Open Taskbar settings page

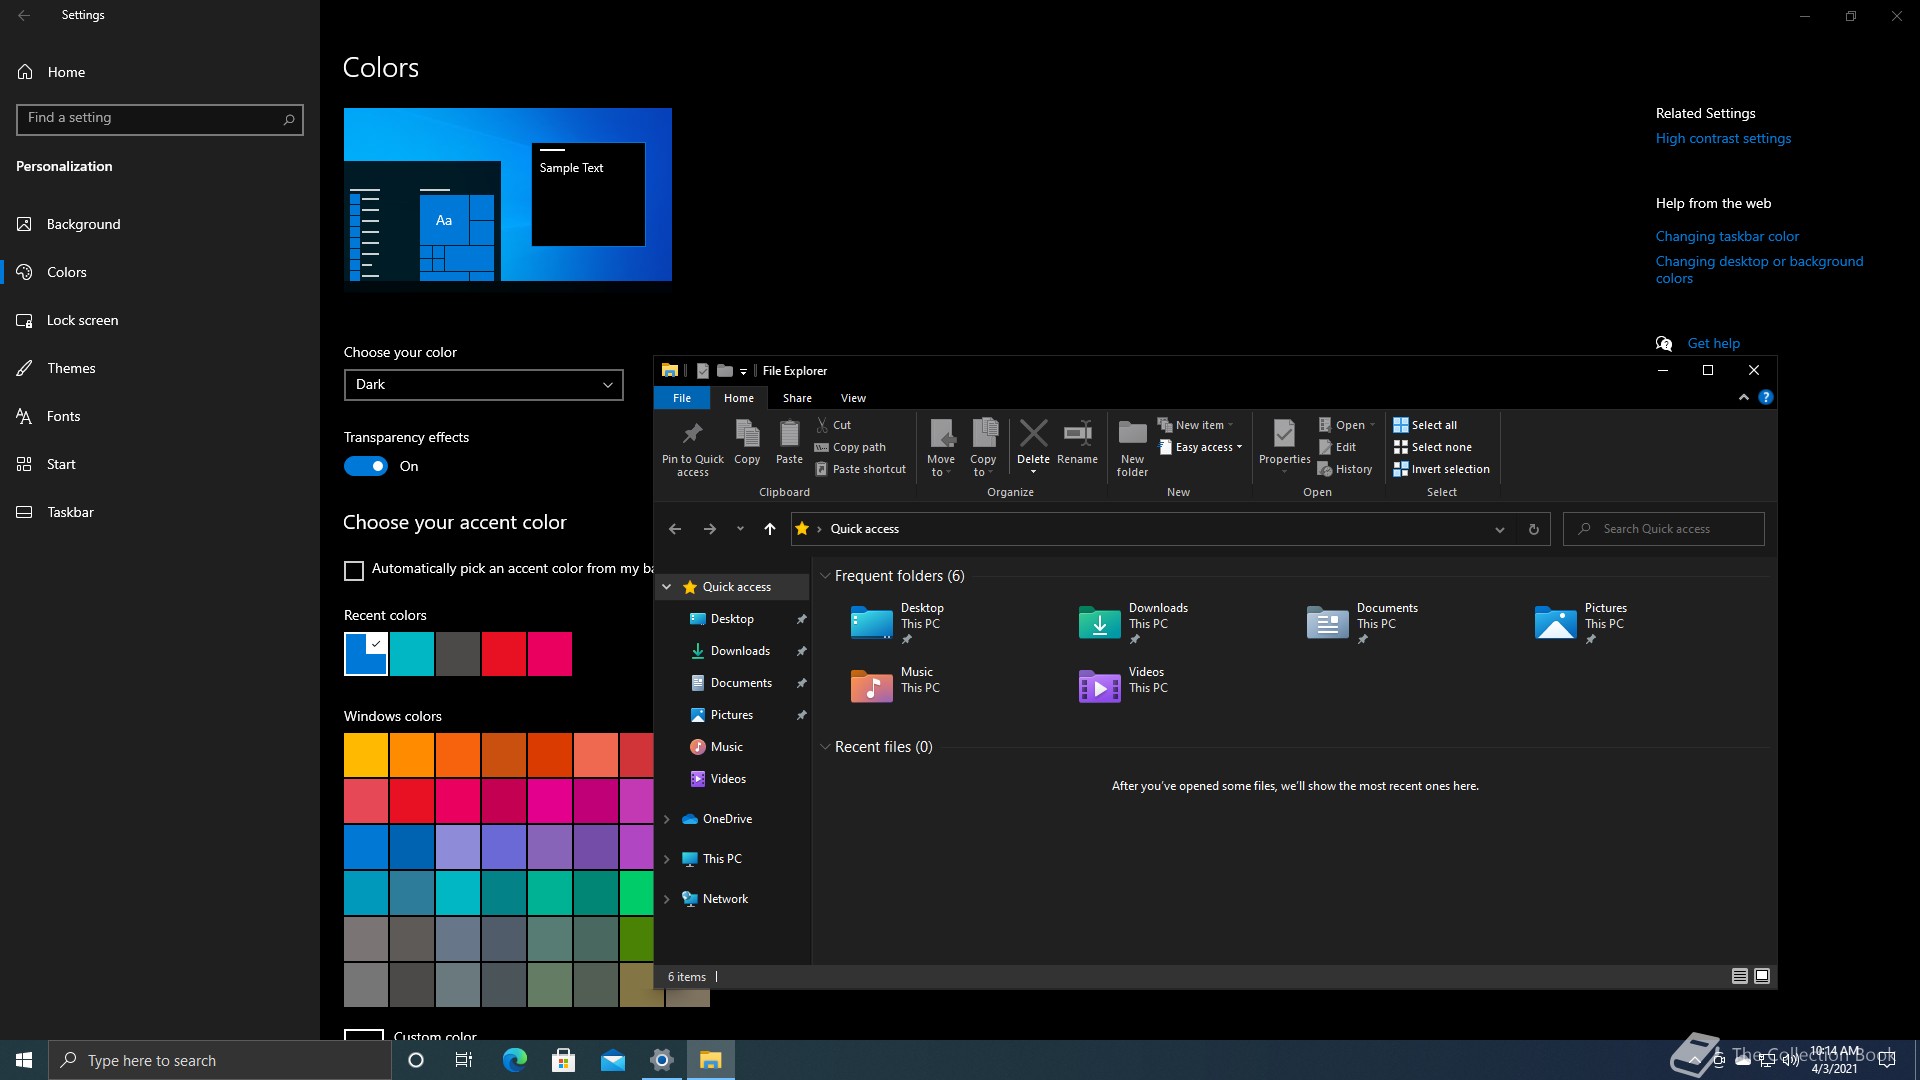pyautogui.click(x=160, y=512)
